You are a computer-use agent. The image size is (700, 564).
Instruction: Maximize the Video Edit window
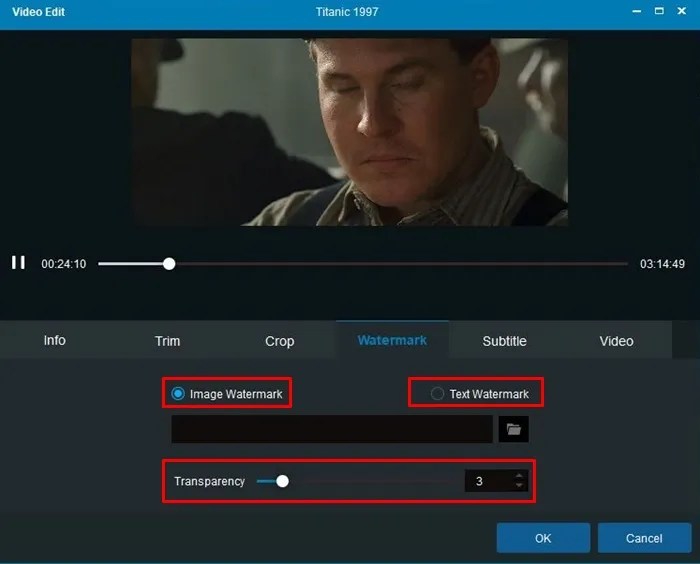659,11
